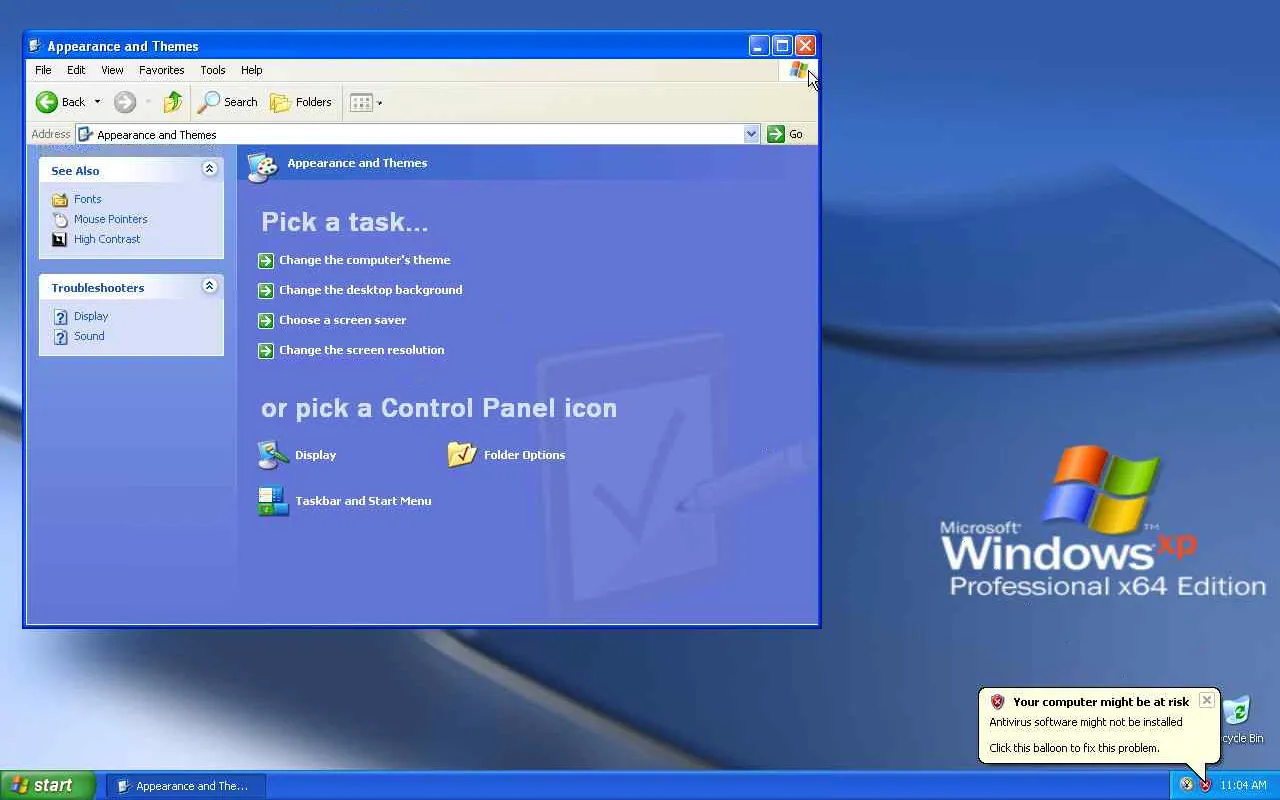Open the Display control panel icon

click(273, 455)
